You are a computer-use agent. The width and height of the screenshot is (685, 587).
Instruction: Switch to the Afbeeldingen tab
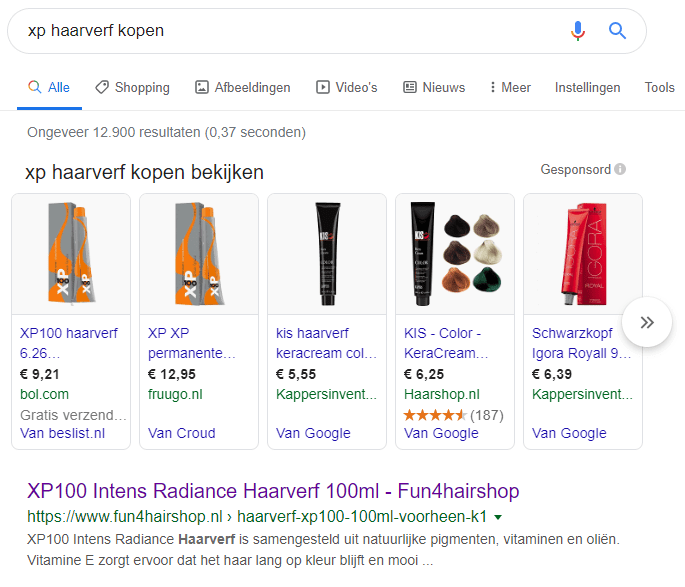click(x=242, y=88)
